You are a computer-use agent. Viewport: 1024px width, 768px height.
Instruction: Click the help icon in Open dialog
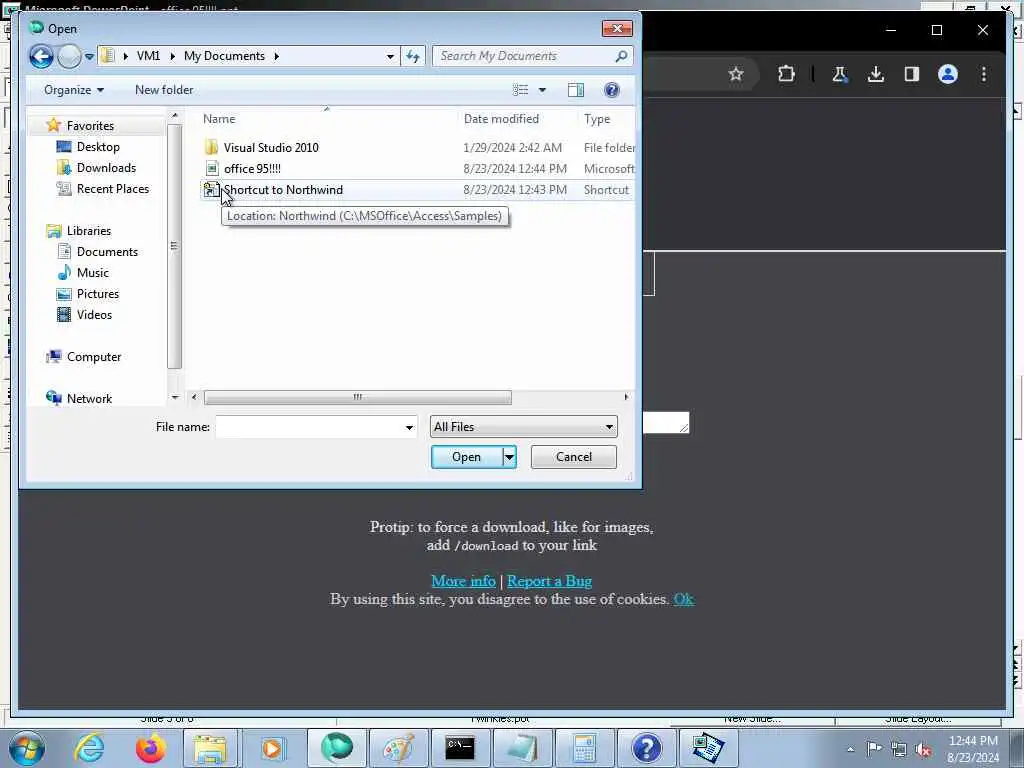coord(612,90)
